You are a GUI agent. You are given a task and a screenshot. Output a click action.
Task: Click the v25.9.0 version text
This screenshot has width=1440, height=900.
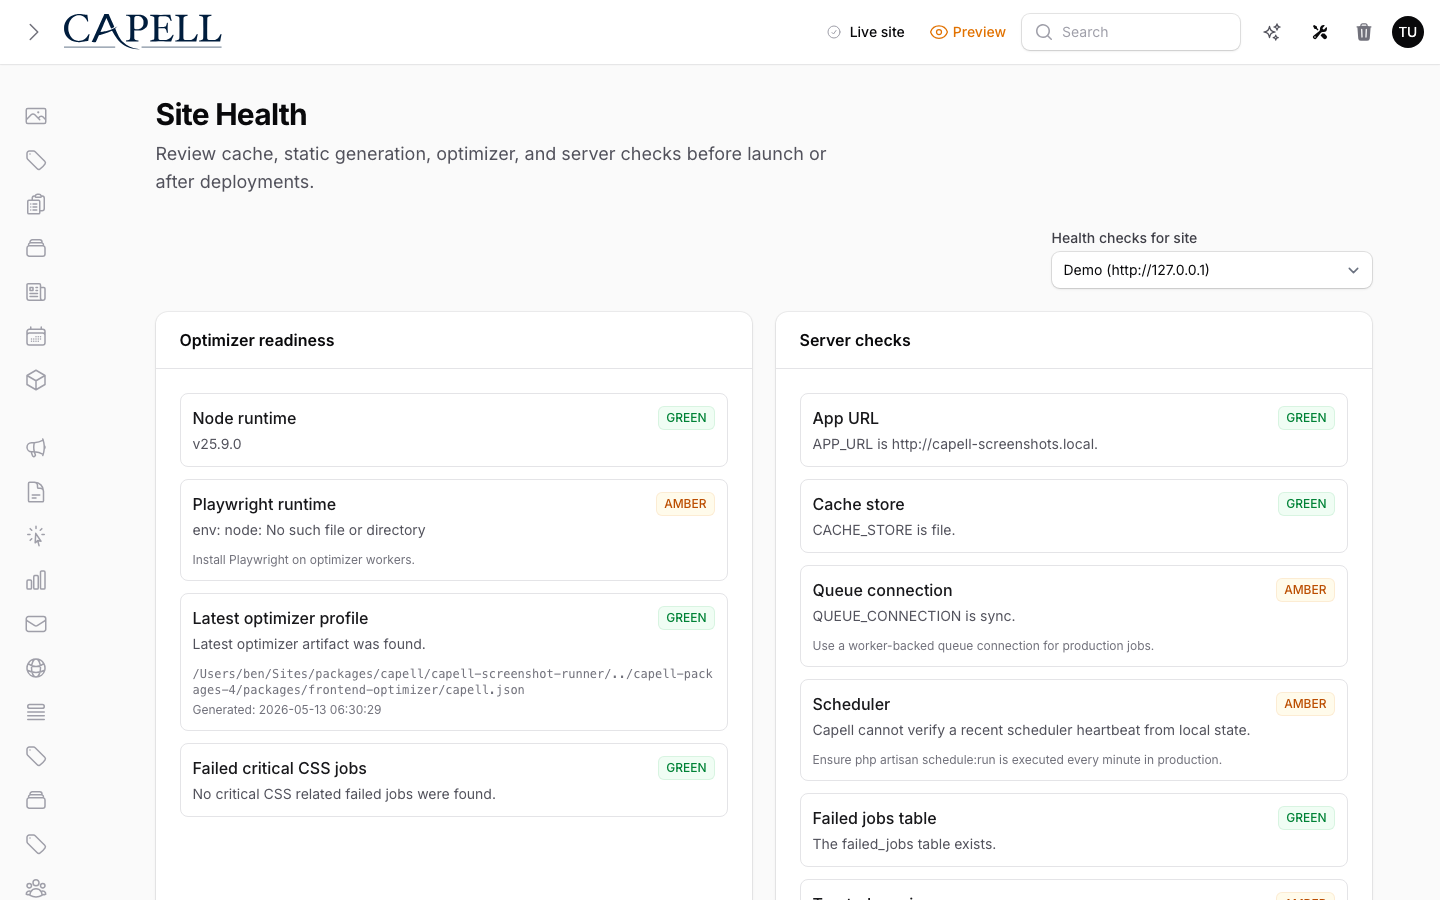point(217,444)
